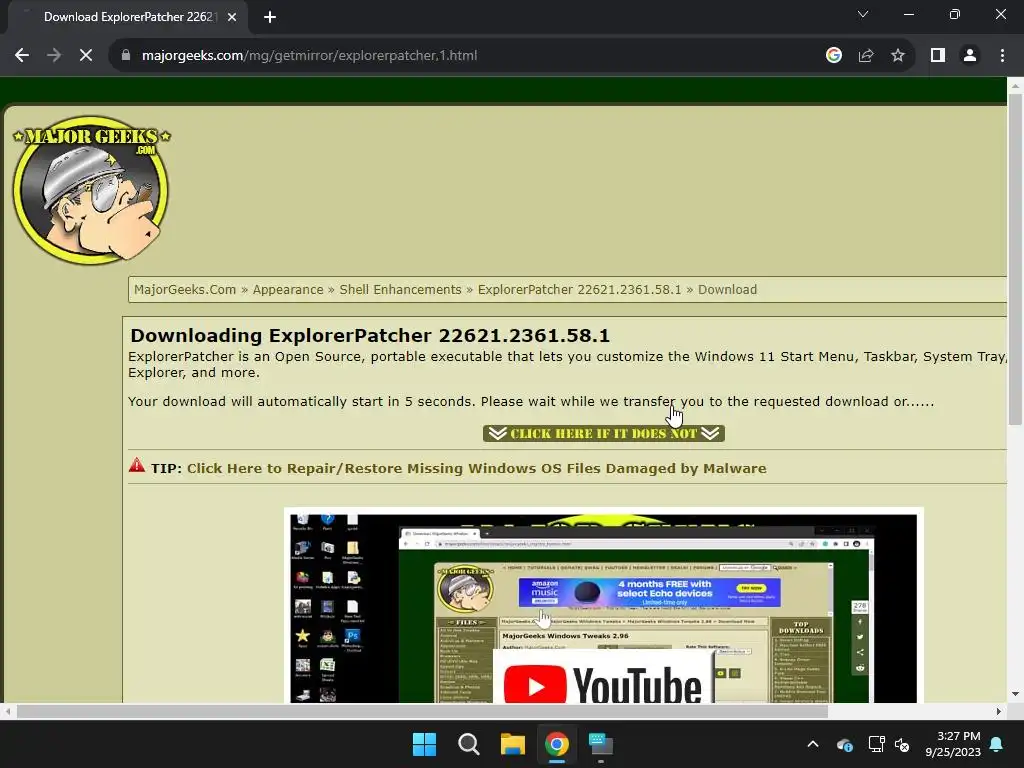Click the 'Downloading ExplorerPatcher 22621.2361.58.1' heading

click(370, 336)
